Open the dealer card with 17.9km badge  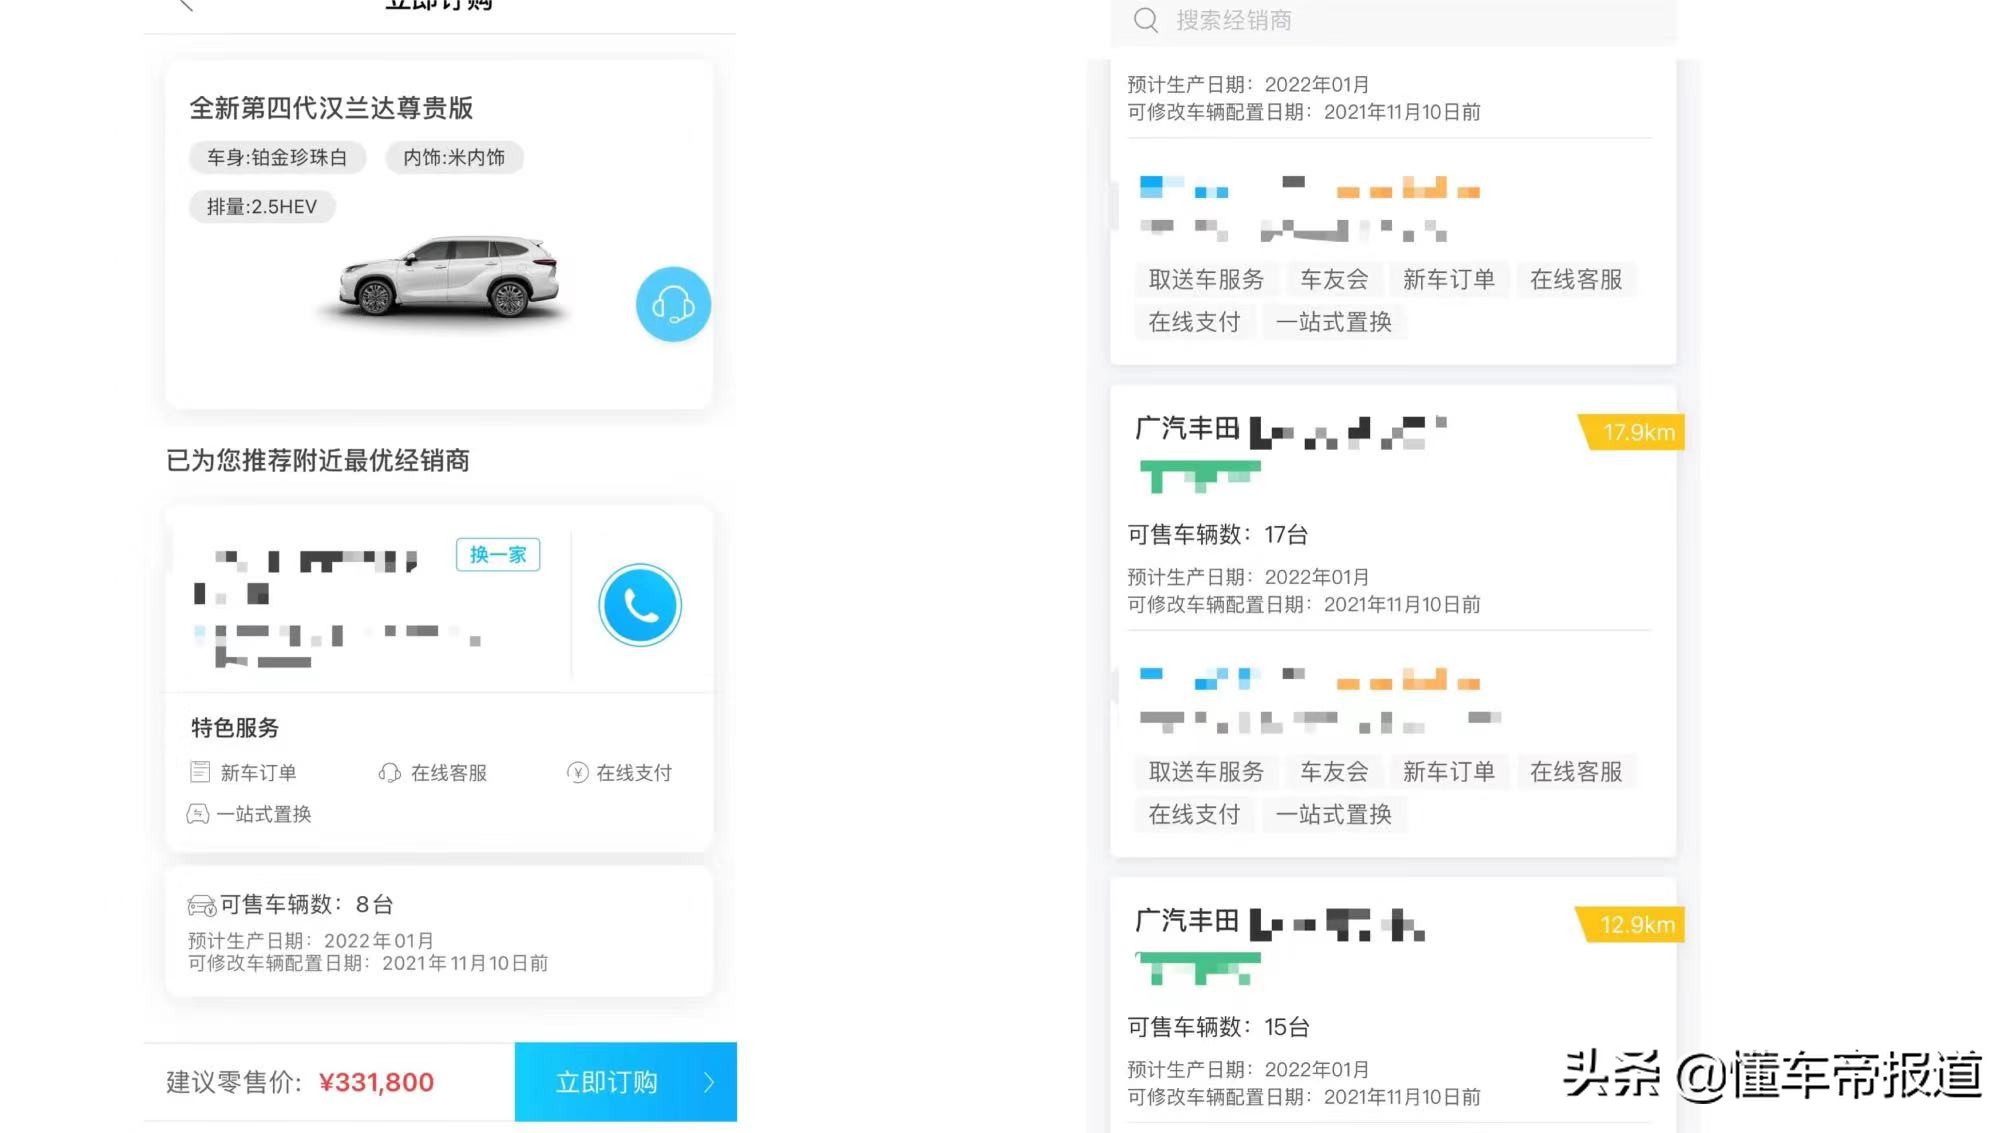tap(1393, 621)
